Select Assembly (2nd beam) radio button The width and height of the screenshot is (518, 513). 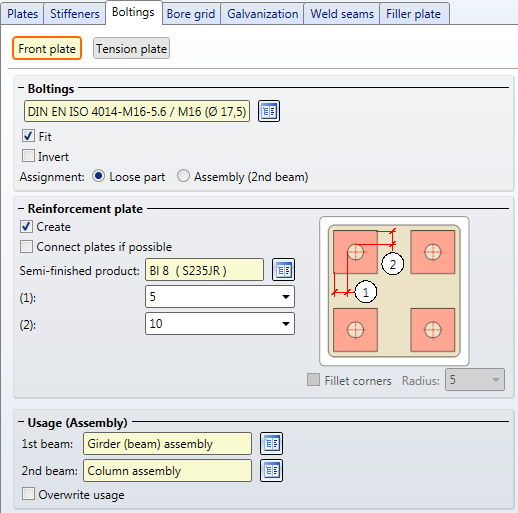(183, 176)
